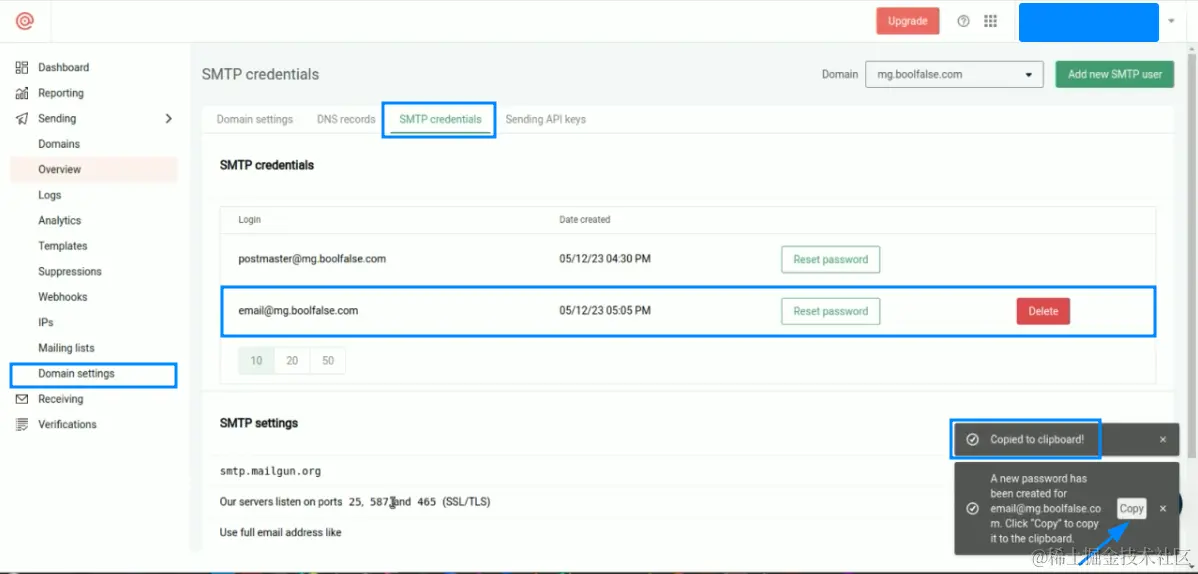Click the Login column header
1198x574 pixels.
pyautogui.click(x=249, y=219)
